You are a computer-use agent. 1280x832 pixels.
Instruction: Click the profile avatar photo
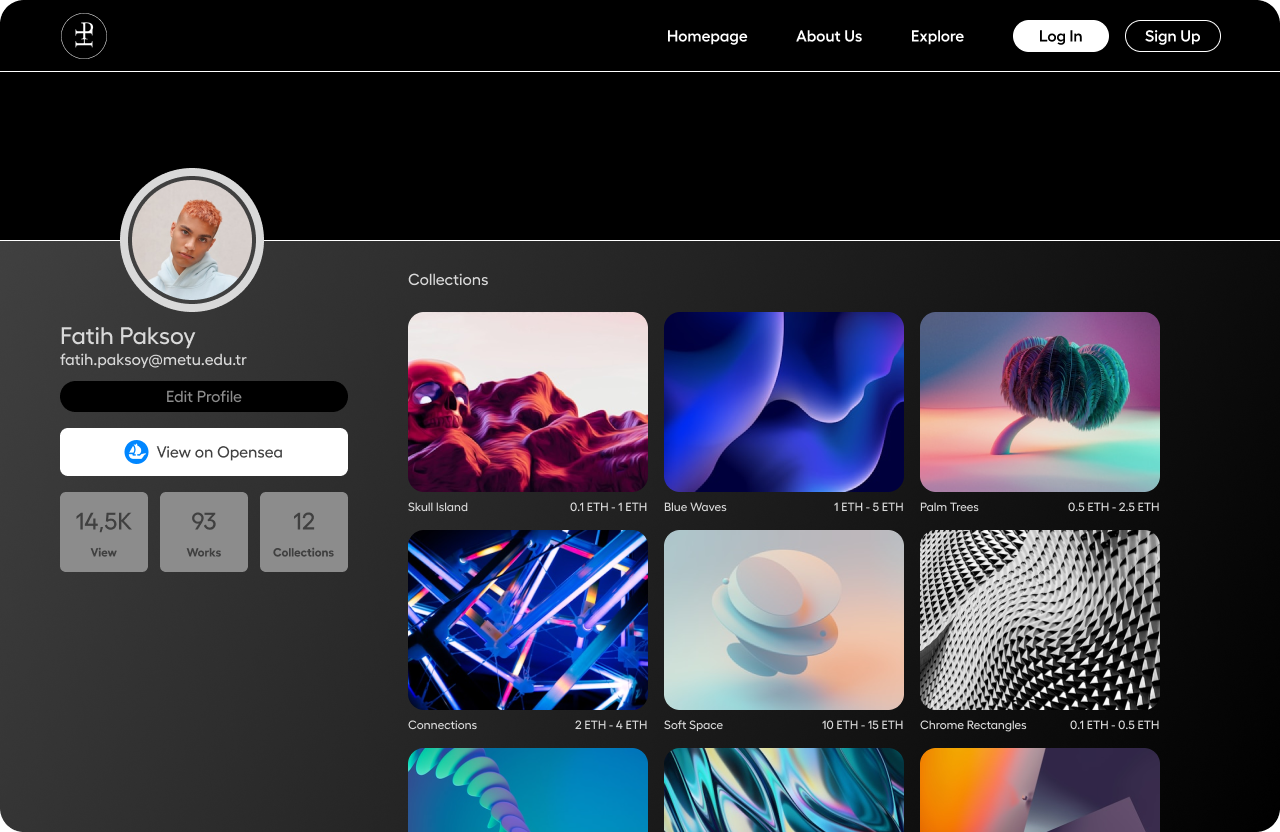[x=192, y=240]
